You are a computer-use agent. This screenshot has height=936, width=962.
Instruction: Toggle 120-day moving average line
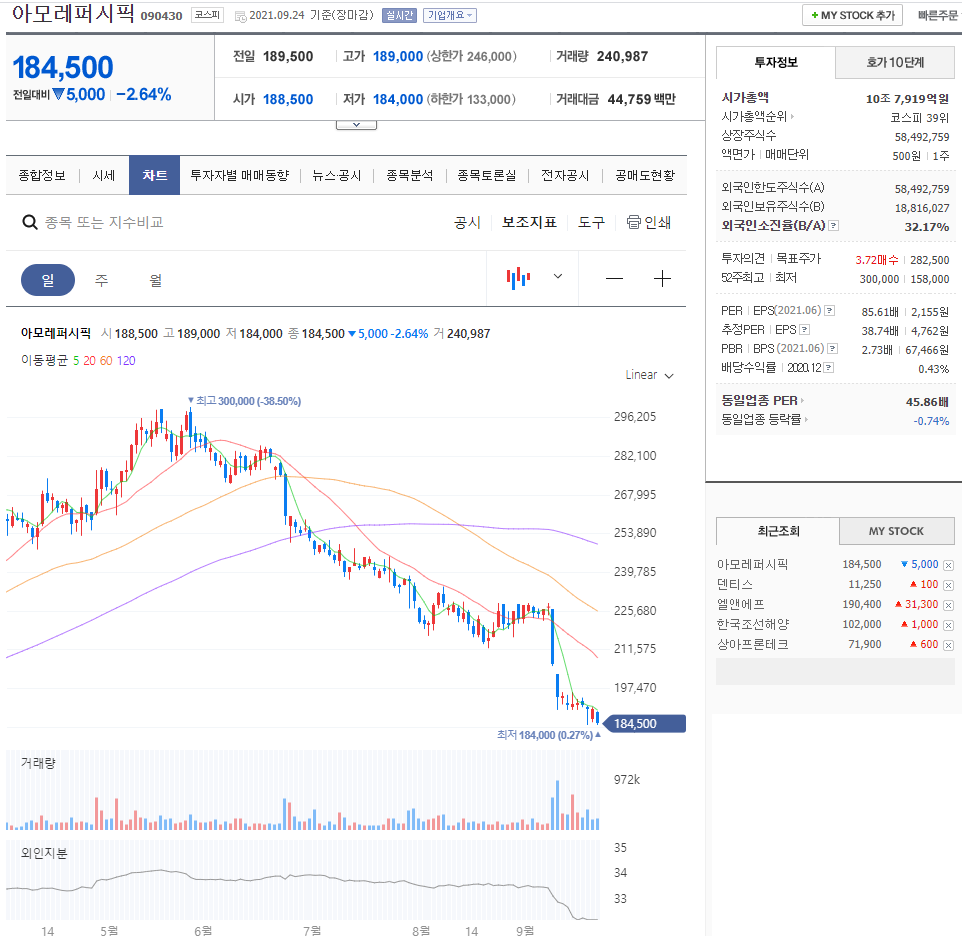pos(126,361)
